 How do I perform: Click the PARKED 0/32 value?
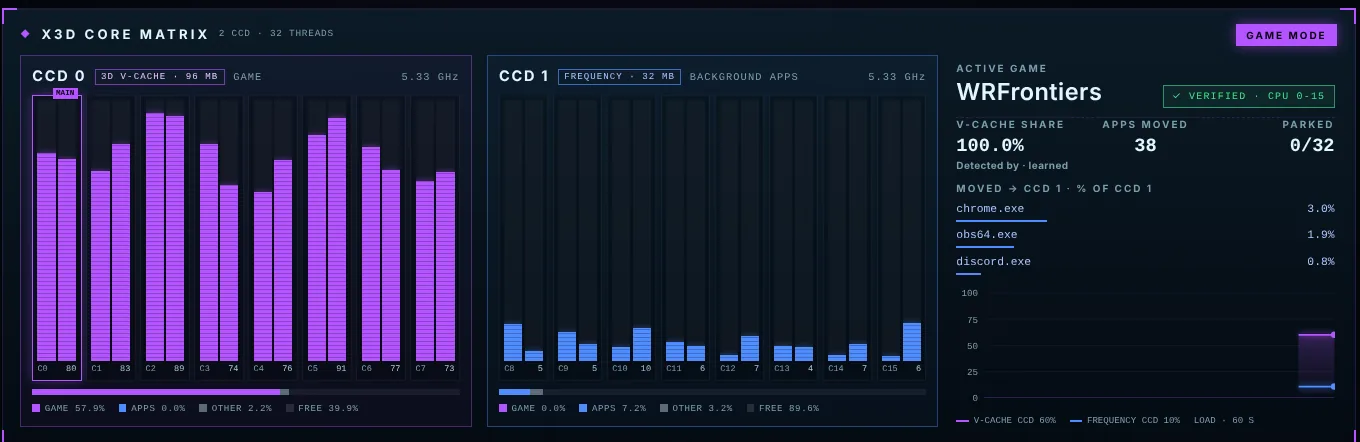tap(1312, 145)
